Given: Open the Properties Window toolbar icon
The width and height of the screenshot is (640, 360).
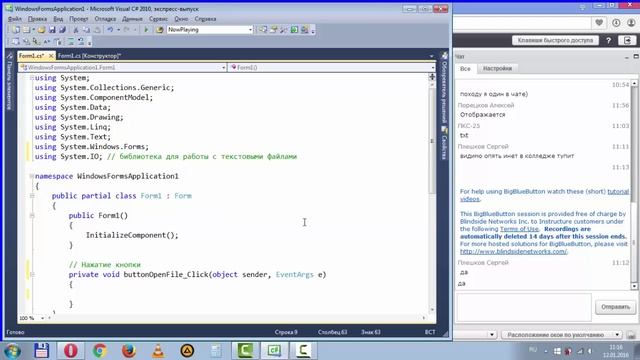Looking at the screenshot, I should [x=273, y=30].
